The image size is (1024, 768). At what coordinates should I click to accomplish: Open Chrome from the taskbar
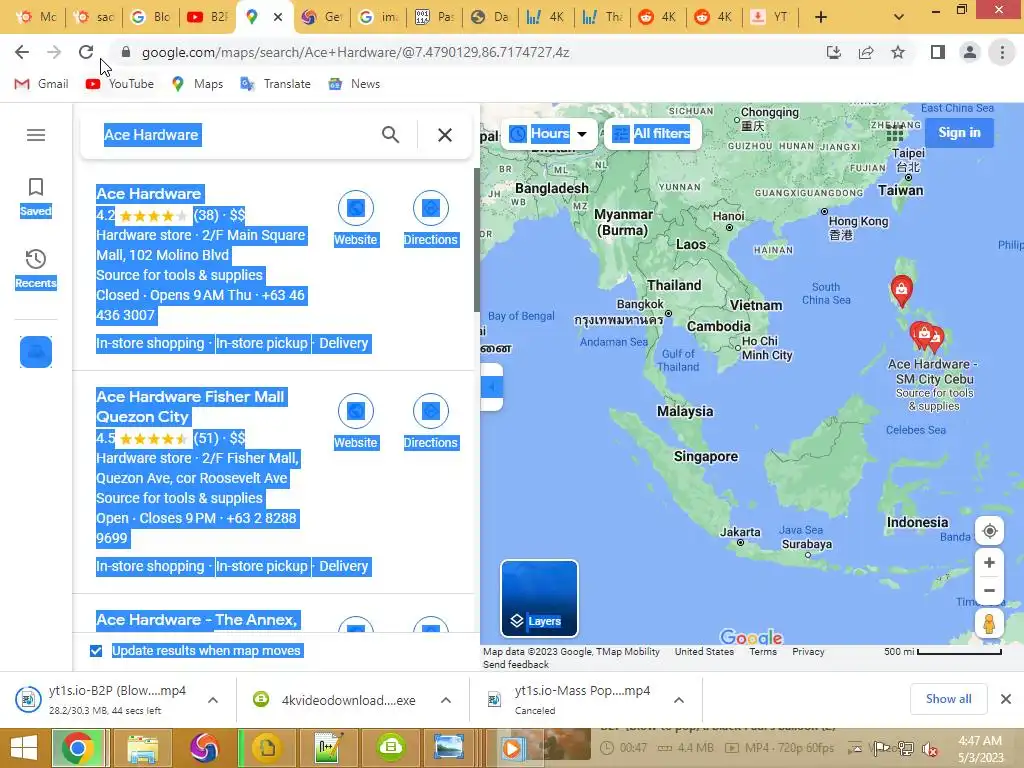(78, 748)
